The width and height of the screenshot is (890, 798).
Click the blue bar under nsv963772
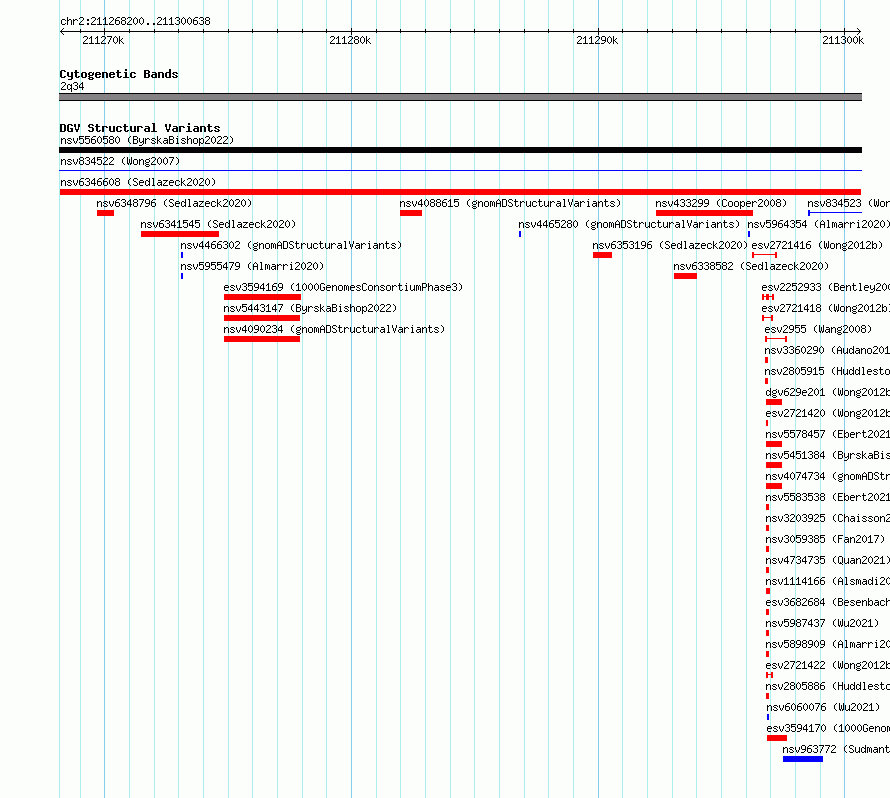(x=803, y=759)
